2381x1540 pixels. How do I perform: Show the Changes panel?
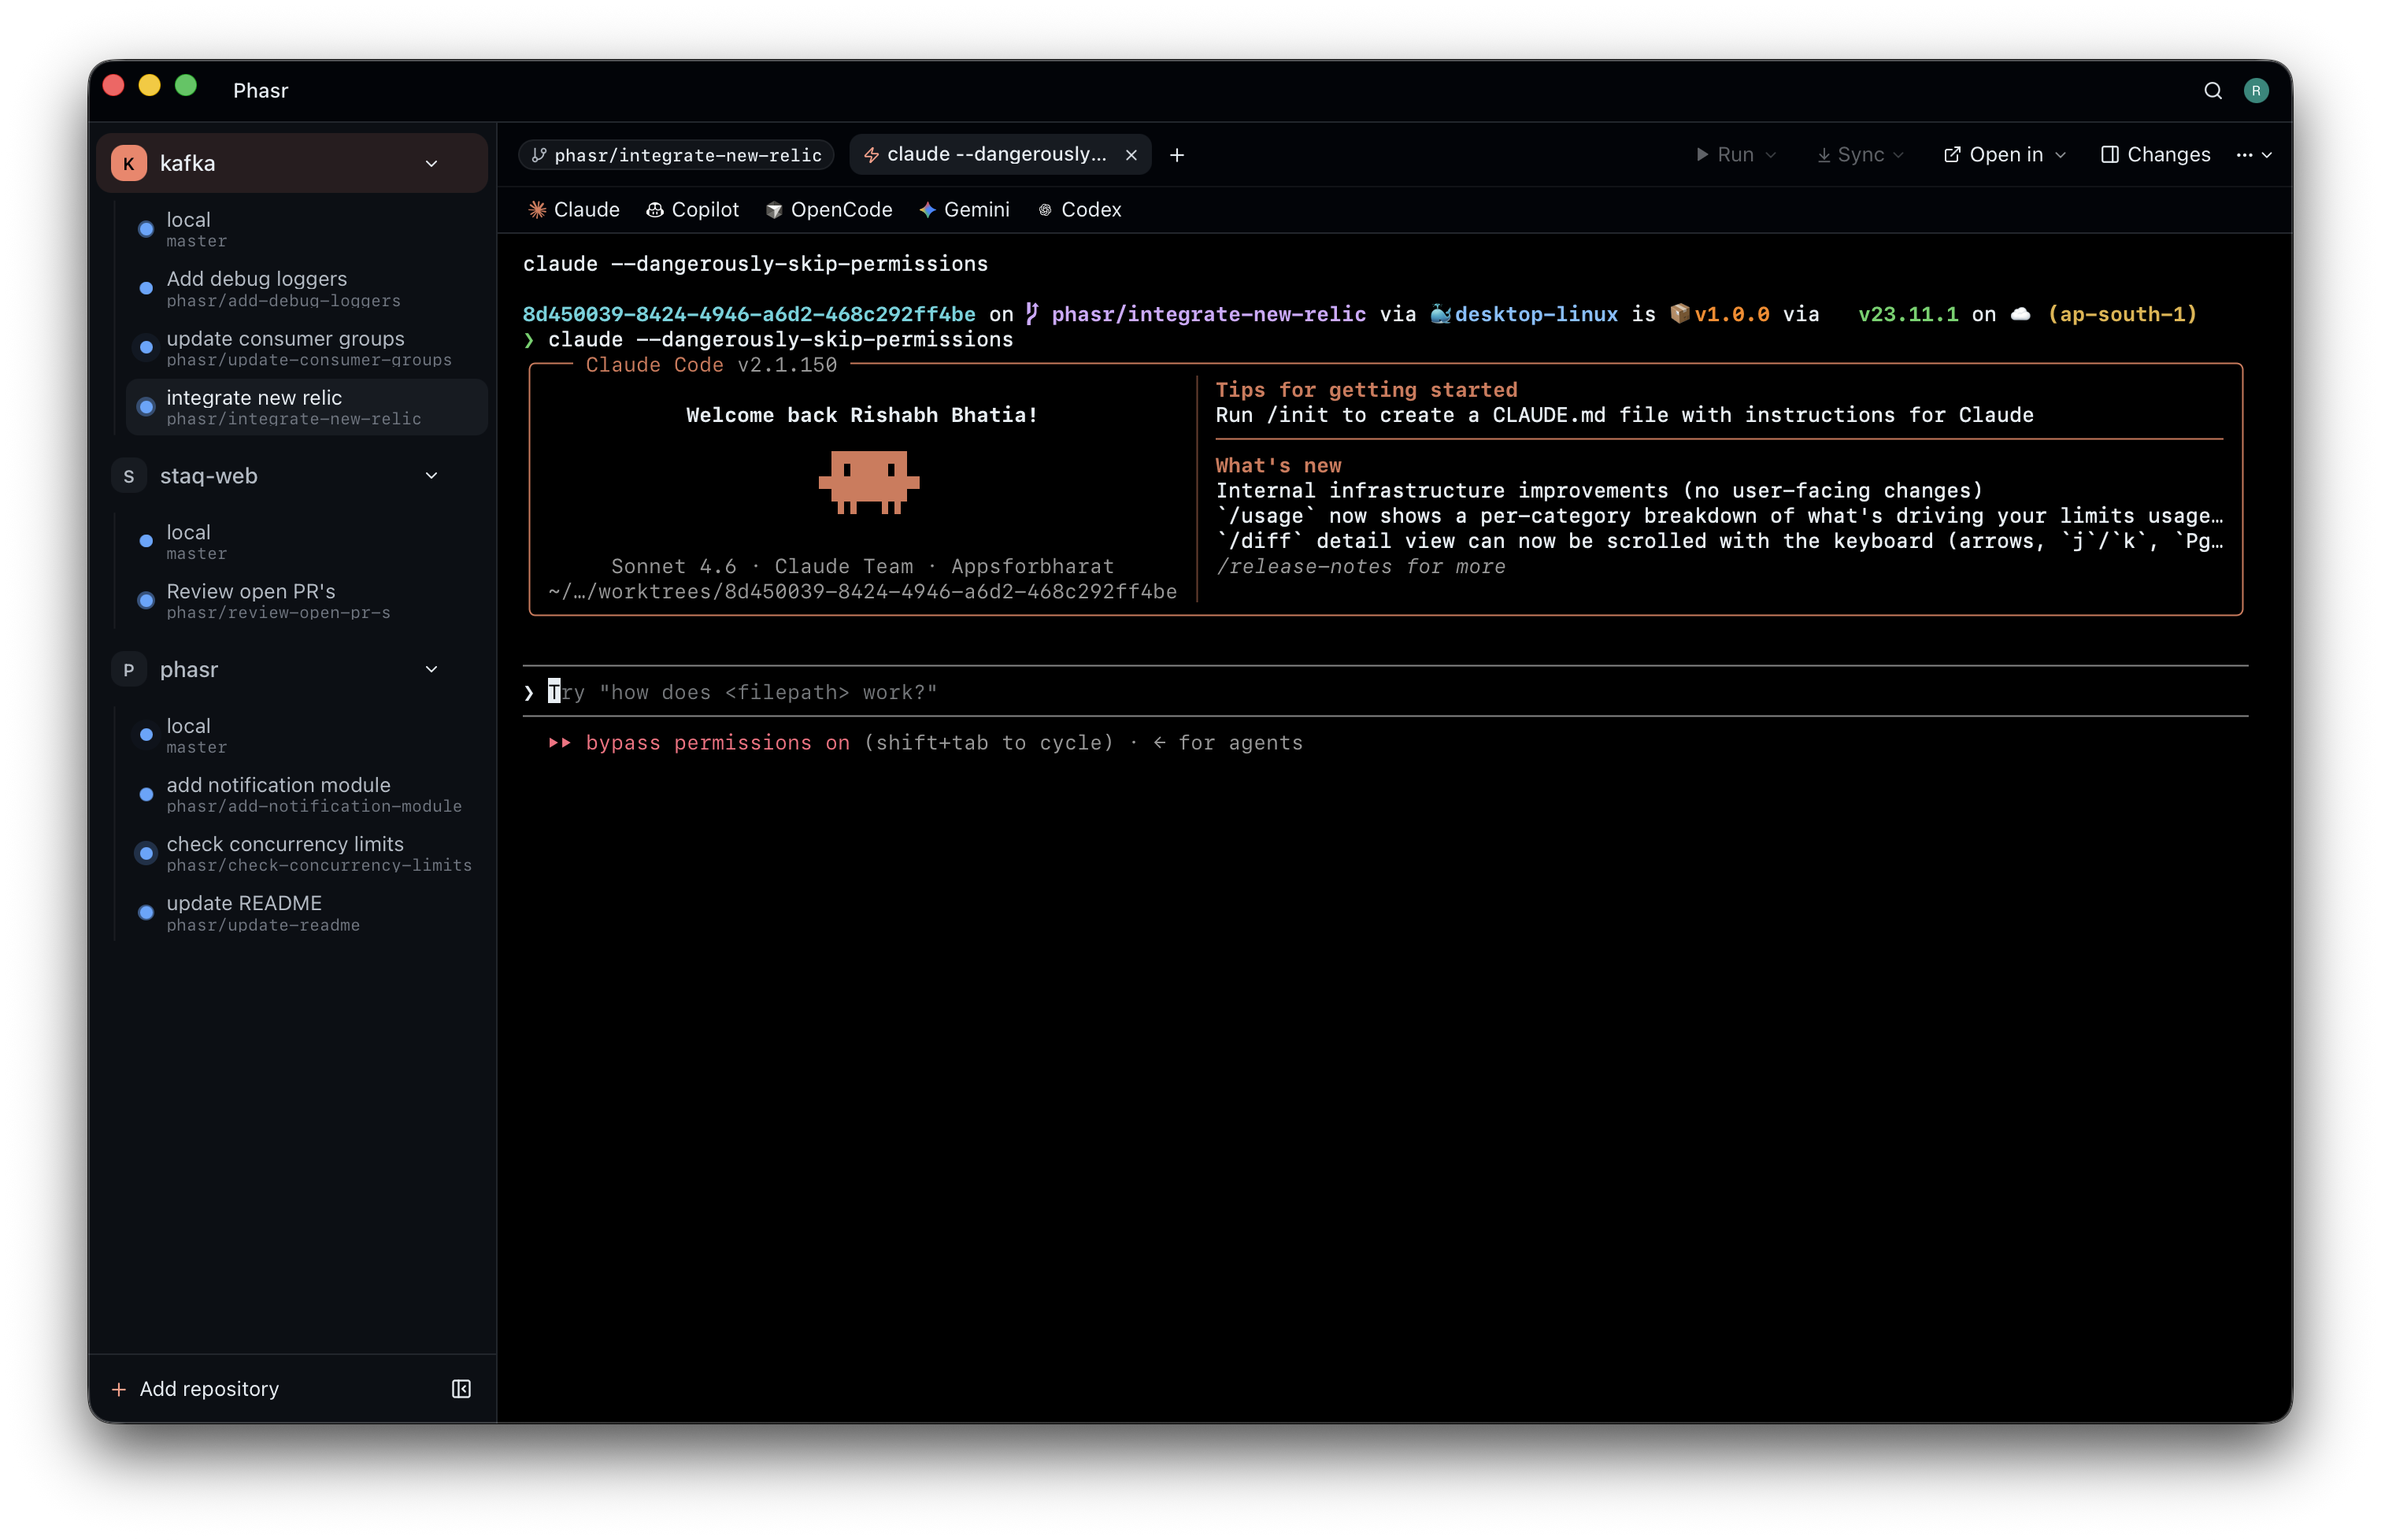point(2155,155)
